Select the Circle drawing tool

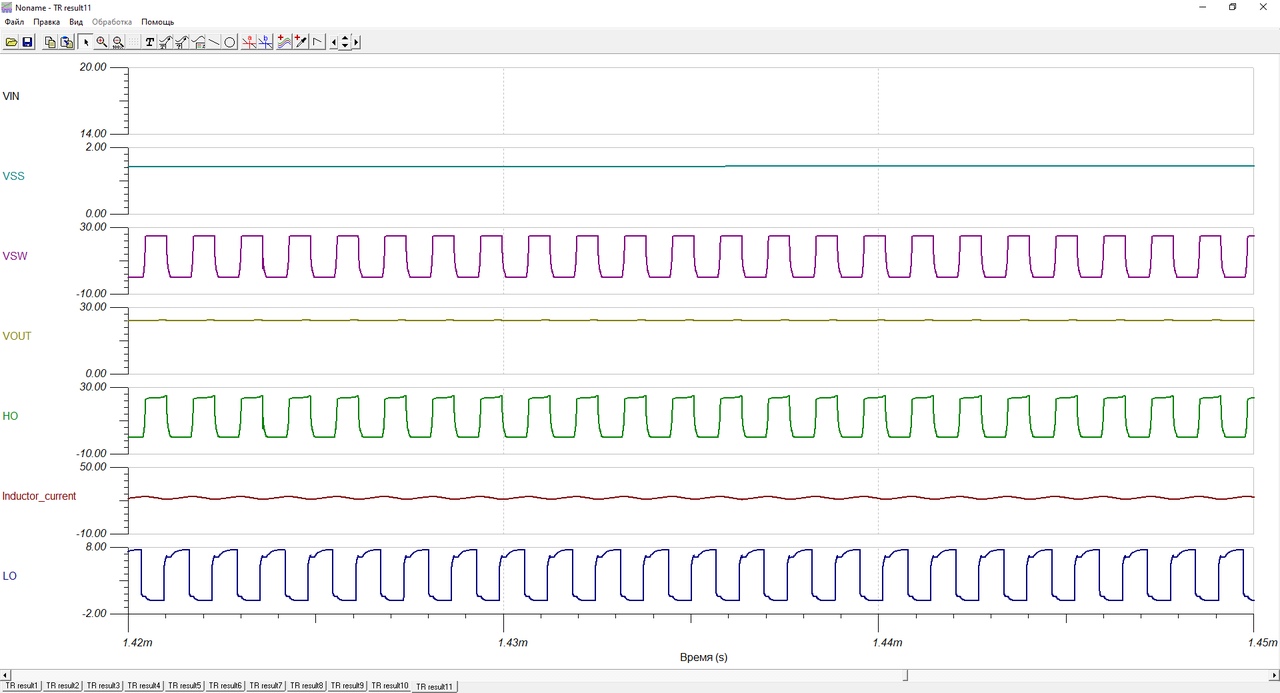(x=230, y=42)
